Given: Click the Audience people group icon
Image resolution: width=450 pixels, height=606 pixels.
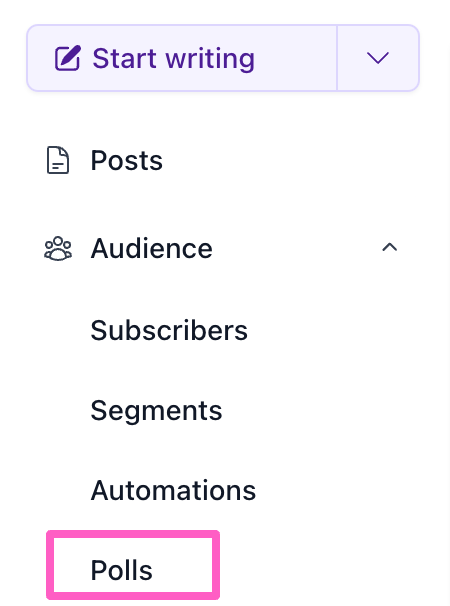Looking at the screenshot, I should coord(58,248).
